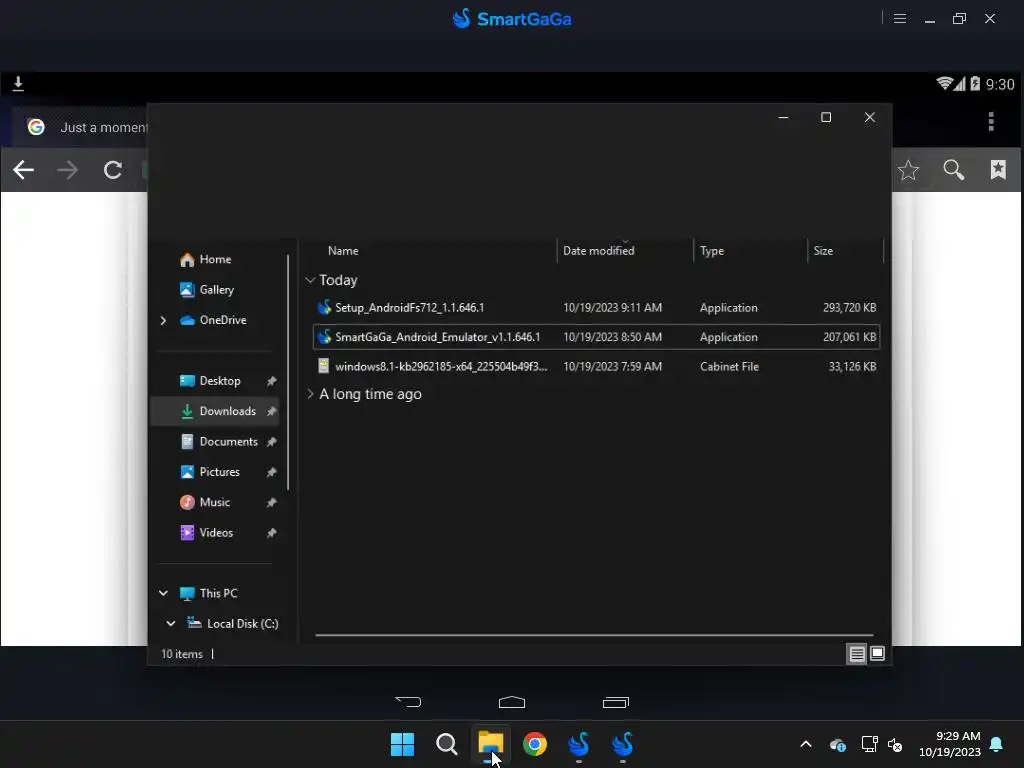
Task: Click file list horizontal scrollbar
Action: click(x=594, y=635)
